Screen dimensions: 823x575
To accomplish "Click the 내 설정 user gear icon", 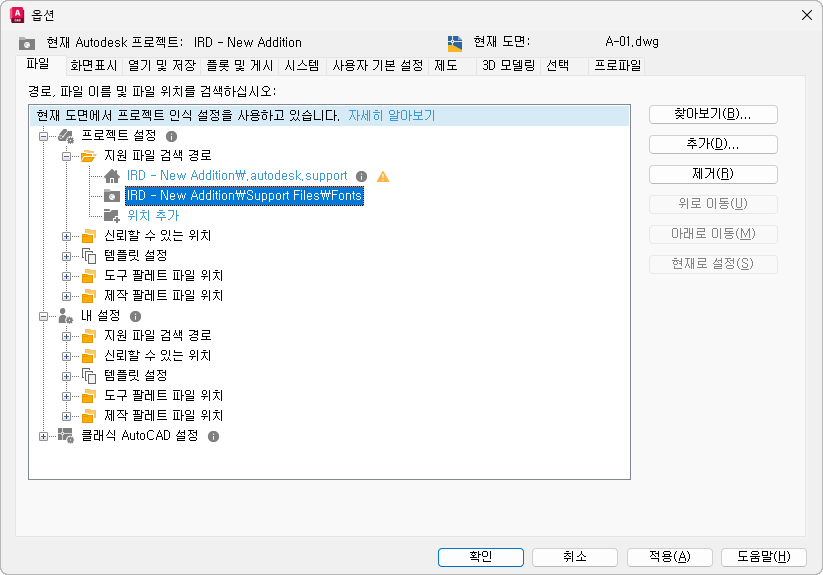I will click(x=66, y=316).
